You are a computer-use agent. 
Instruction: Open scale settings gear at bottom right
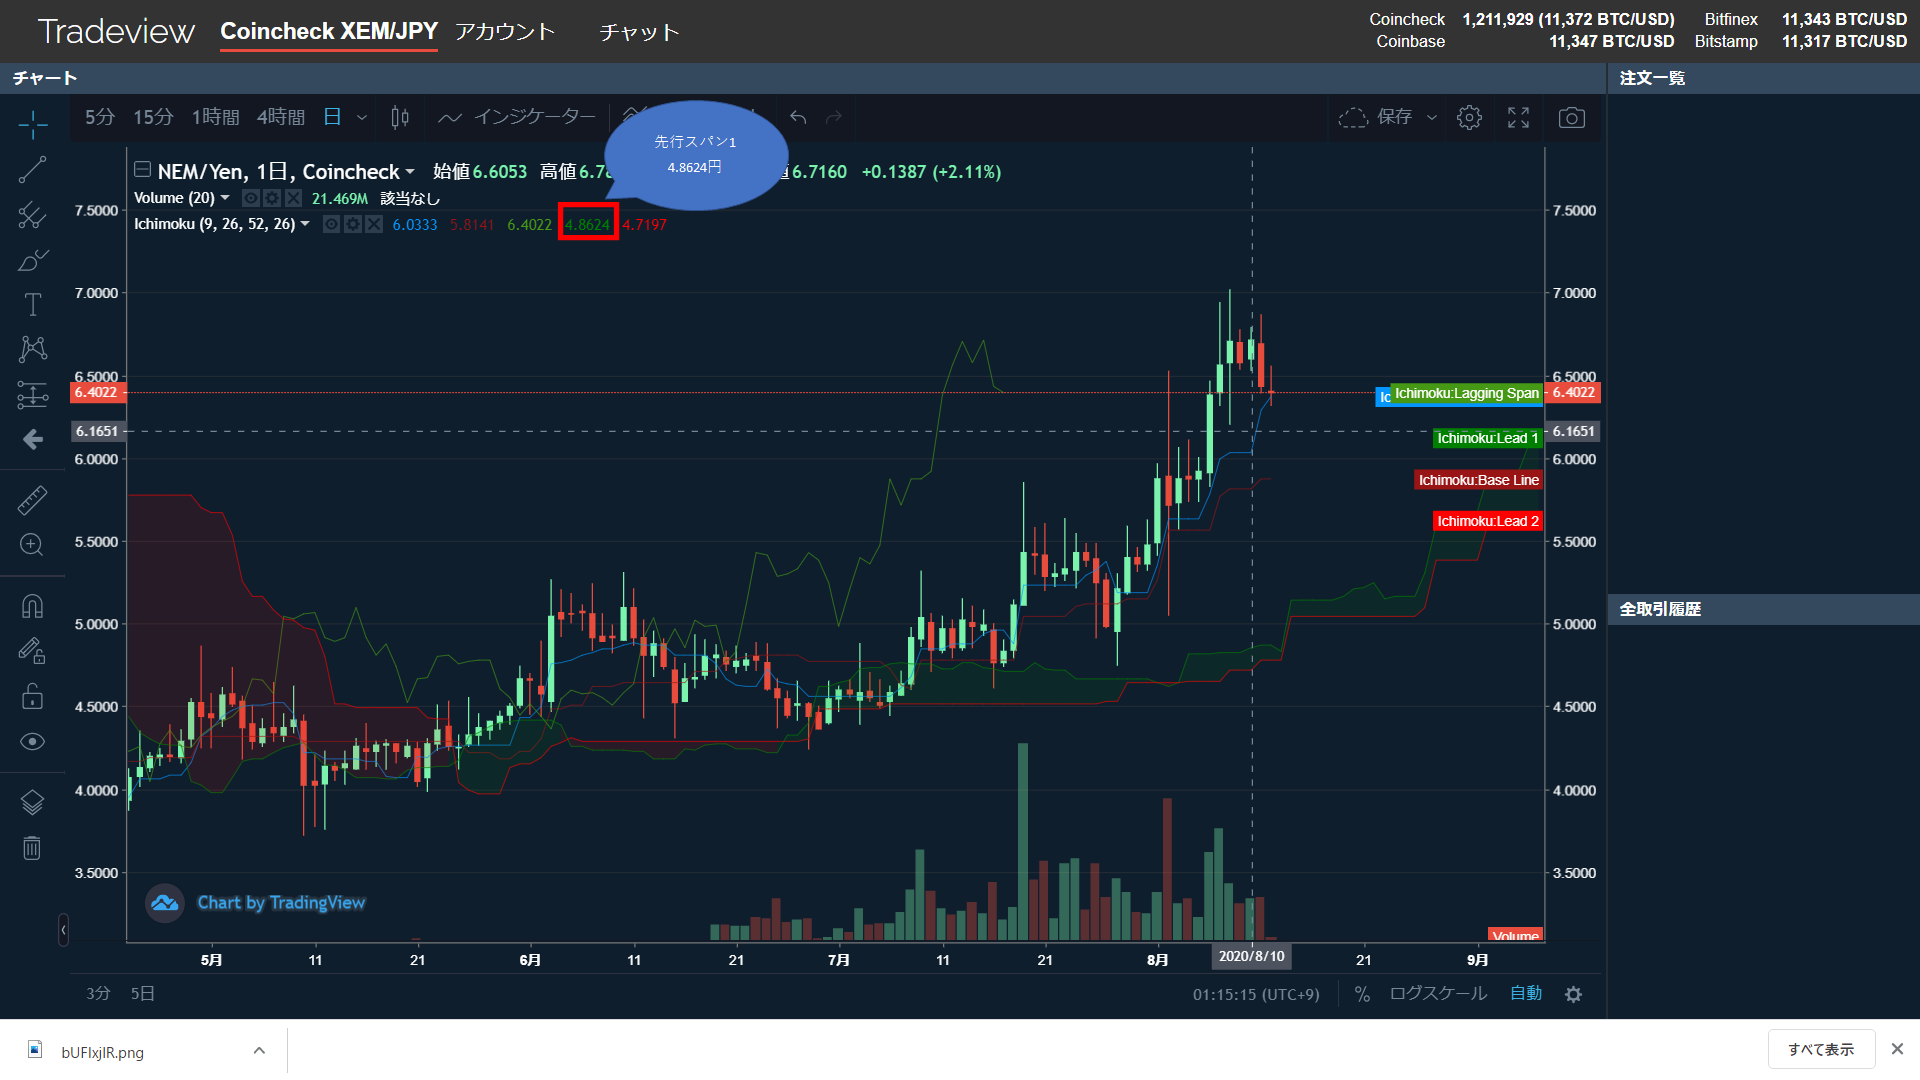pyautogui.click(x=1574, y=994)
